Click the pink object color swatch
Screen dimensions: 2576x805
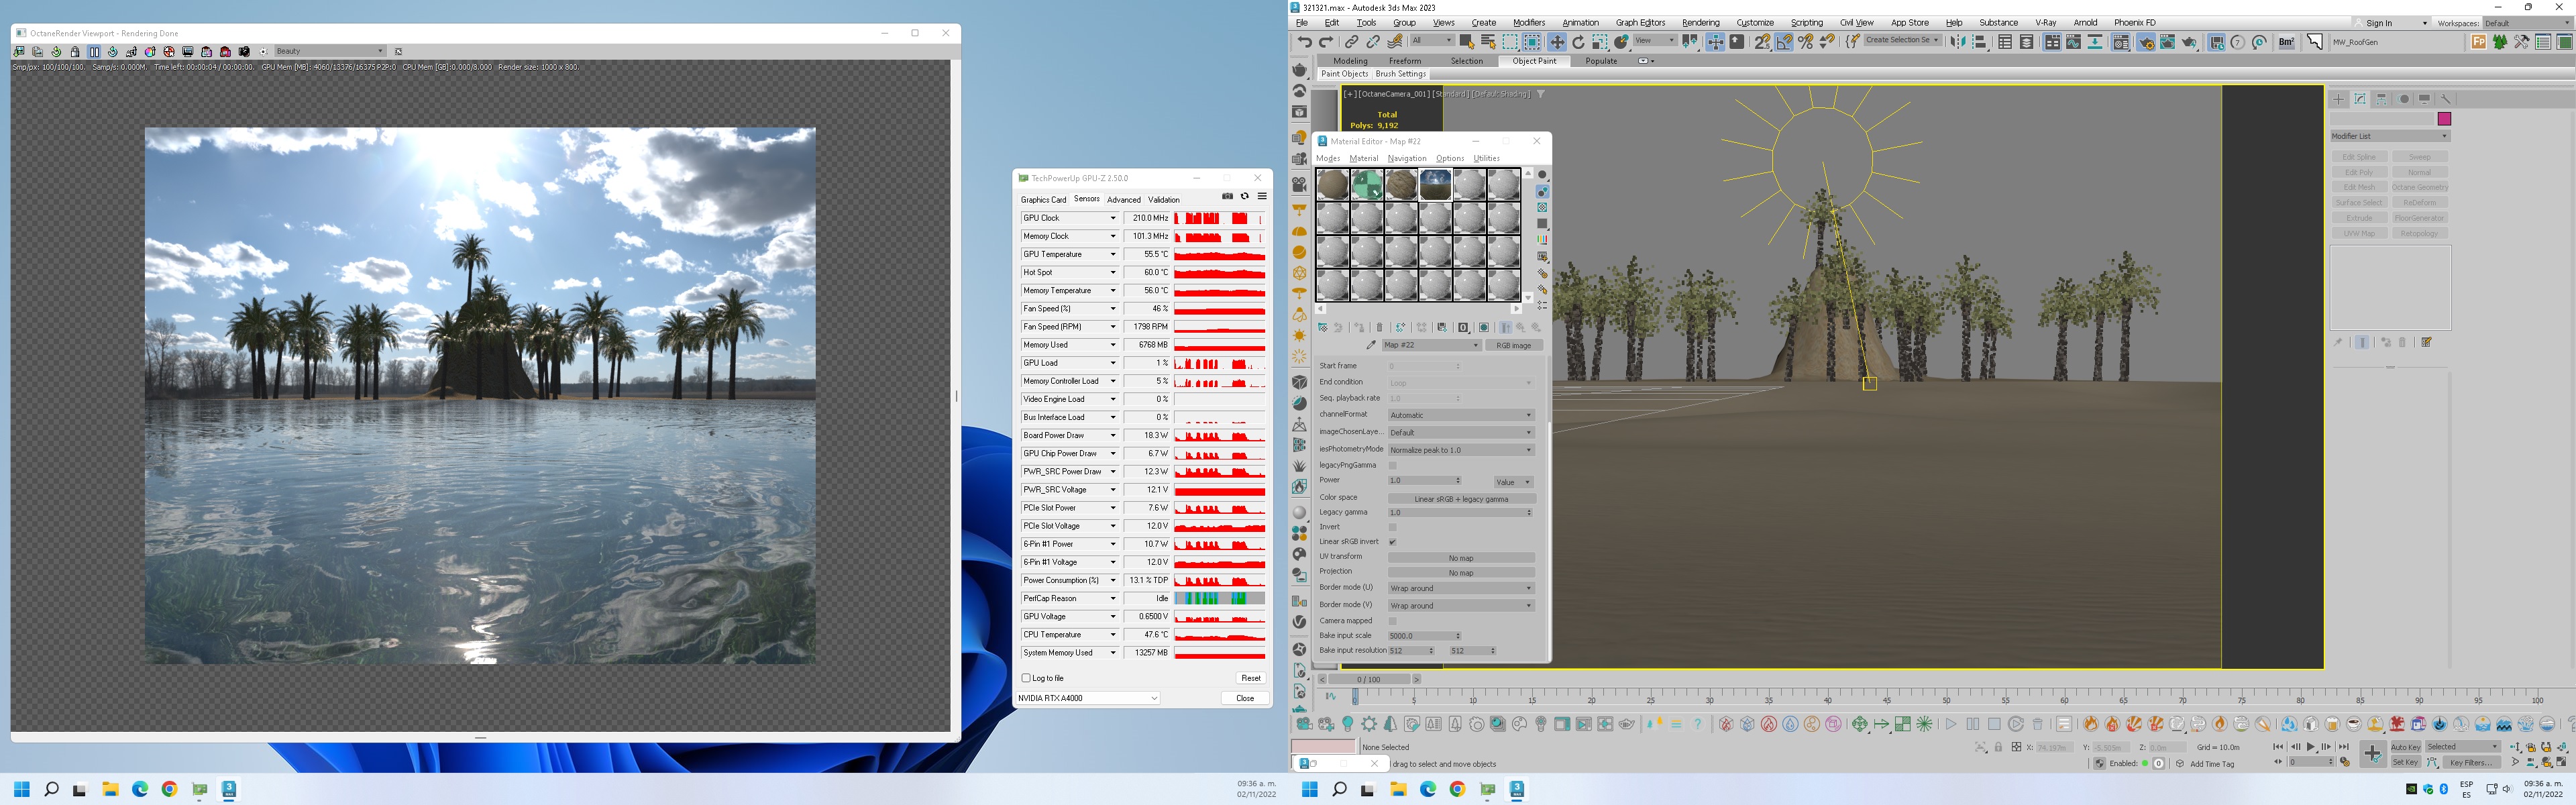2444,119
